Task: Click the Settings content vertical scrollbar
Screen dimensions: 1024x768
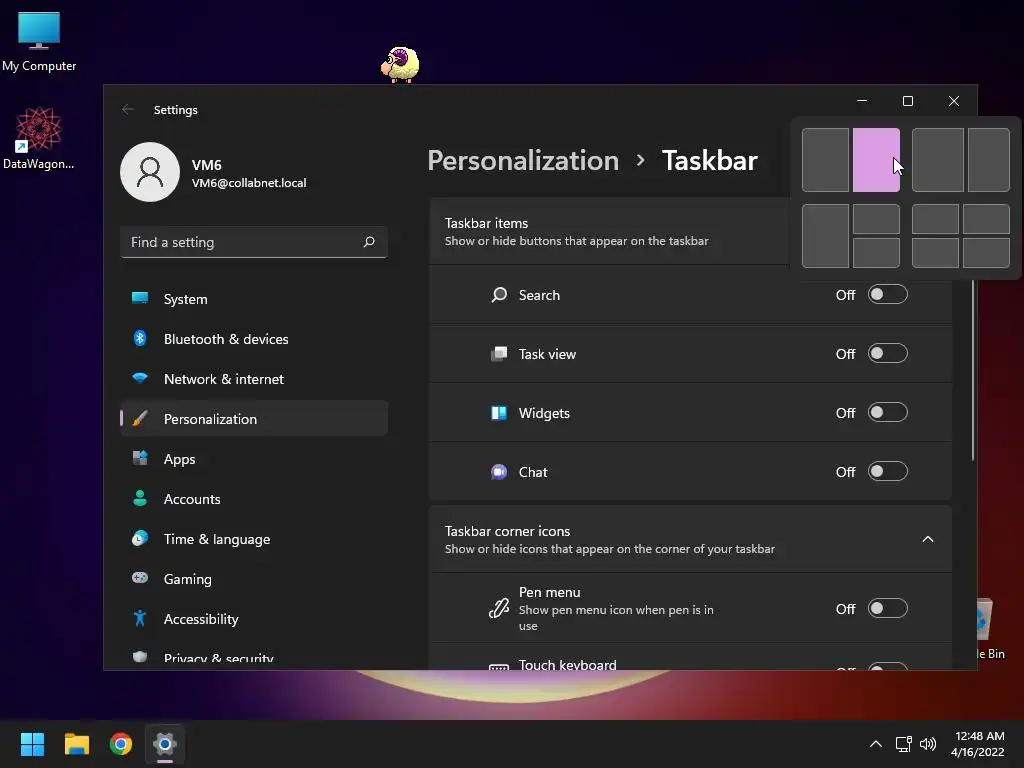Action: tap(972, 370)
